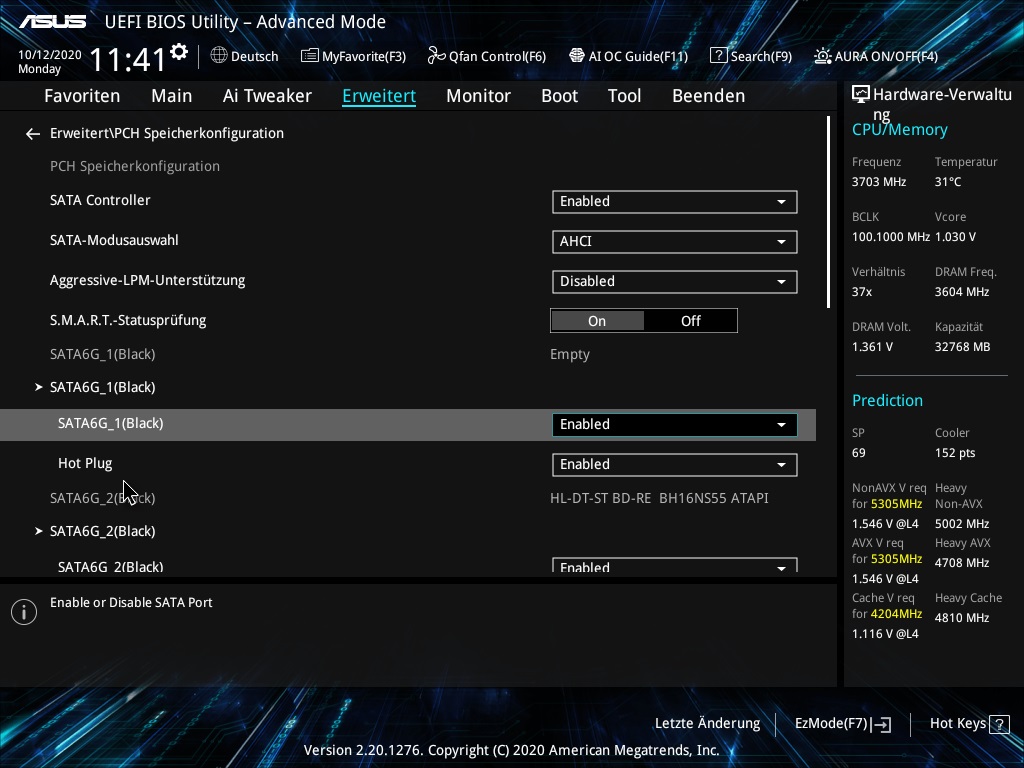The image size is (1024, 768).
Task: Click Letzte Änderung at the bottom
Action: (707, 724)
